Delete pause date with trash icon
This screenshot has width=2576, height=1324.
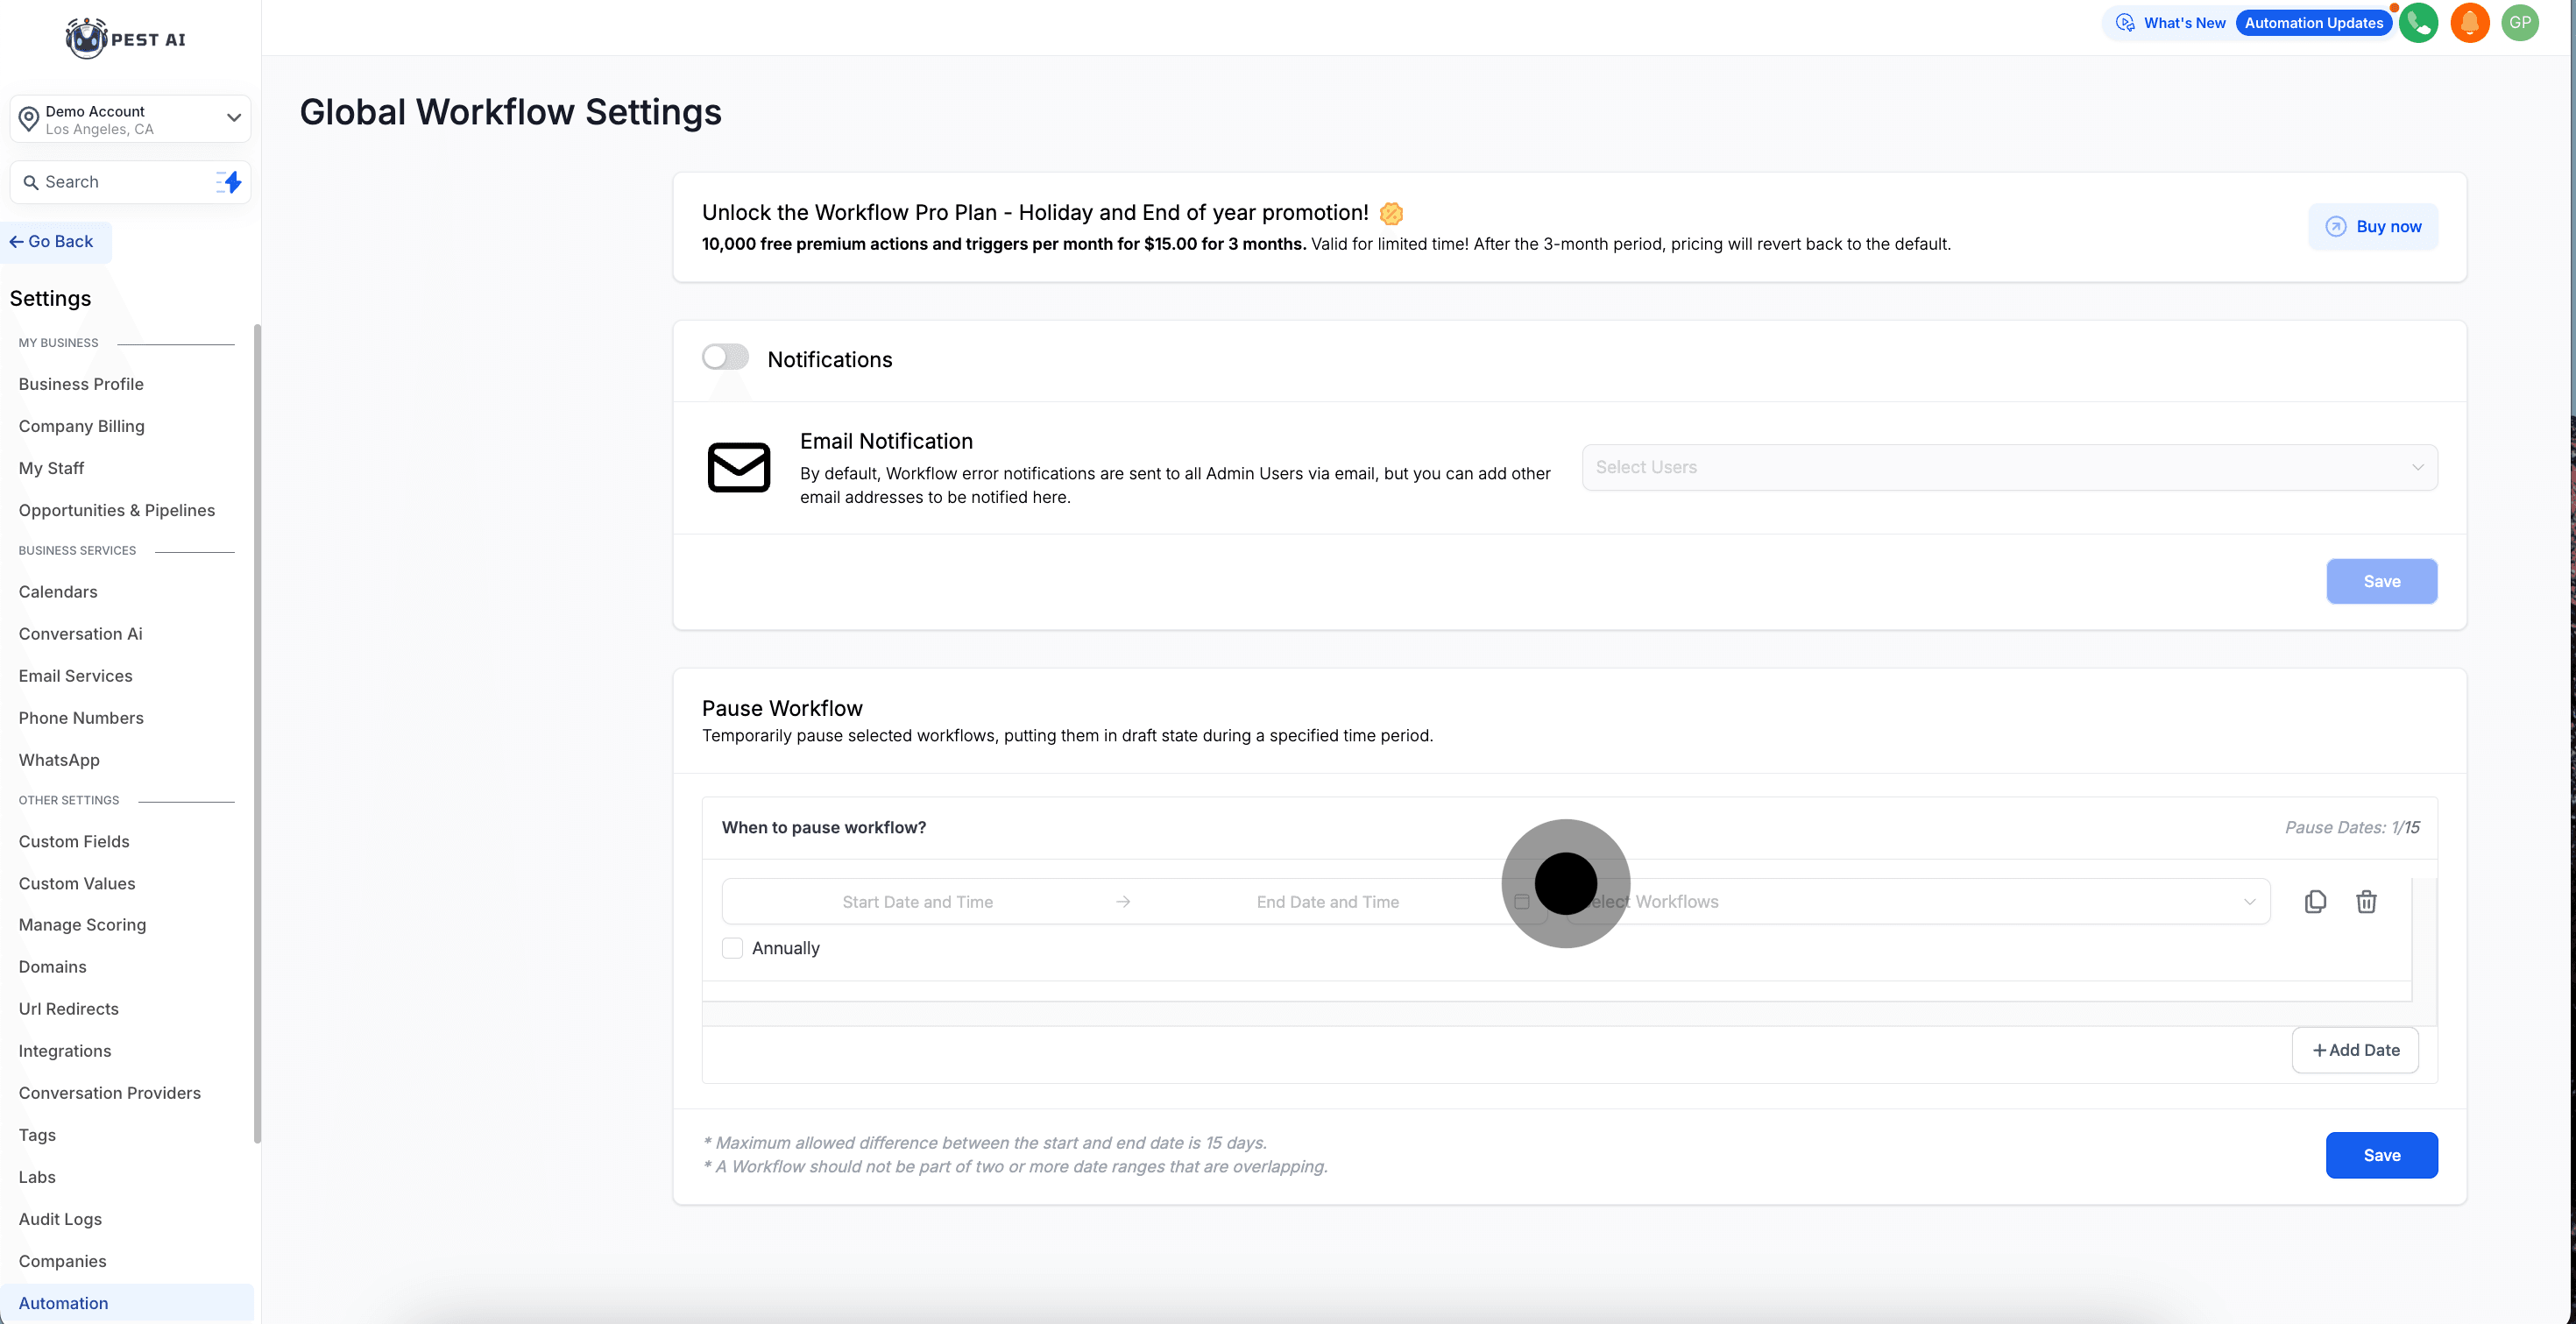pyautogui.click(x=2366, y=901)
